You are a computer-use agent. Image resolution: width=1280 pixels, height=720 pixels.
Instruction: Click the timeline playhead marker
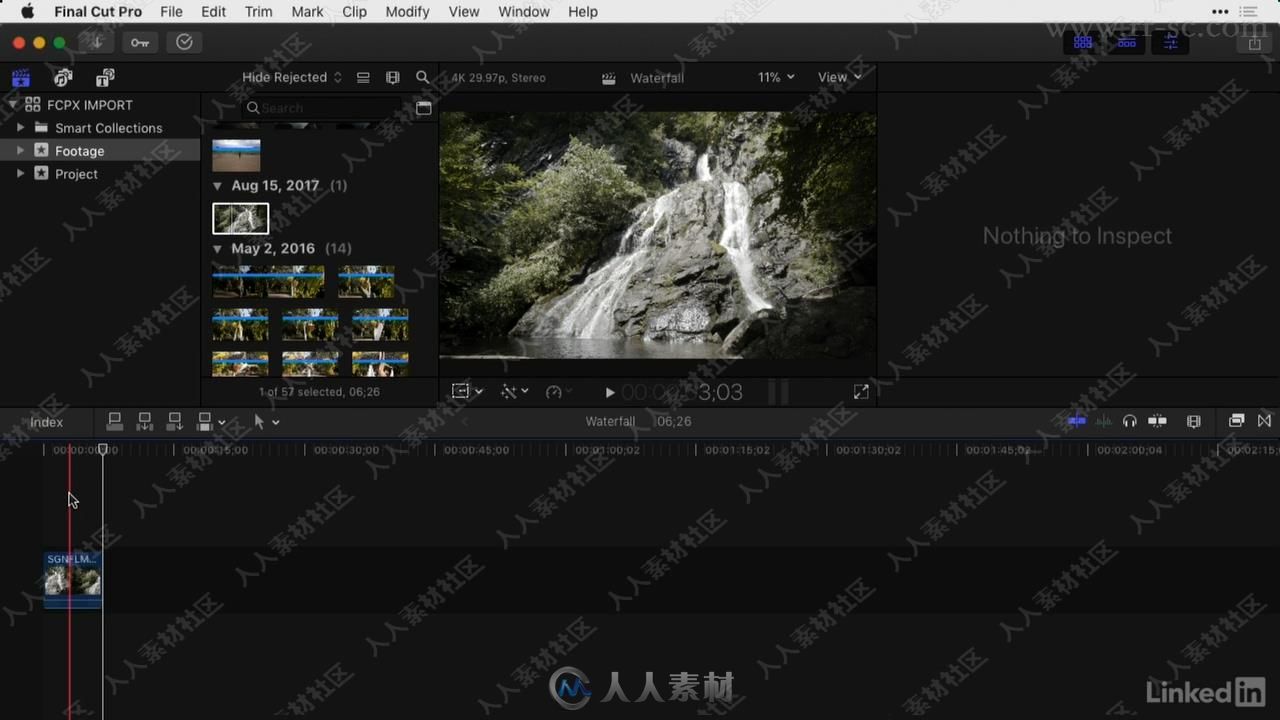point(102,450)
